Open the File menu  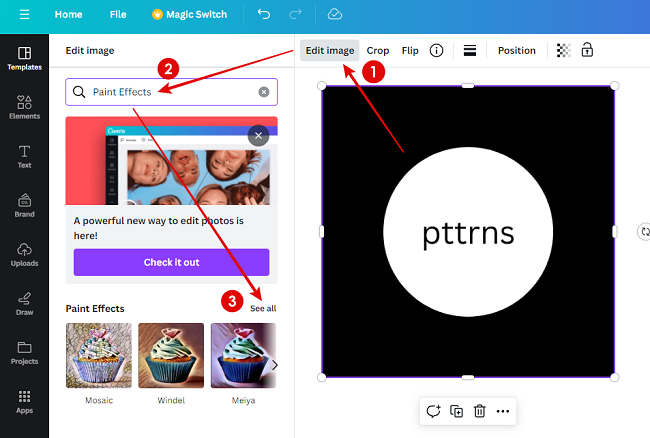coord(118,15)
